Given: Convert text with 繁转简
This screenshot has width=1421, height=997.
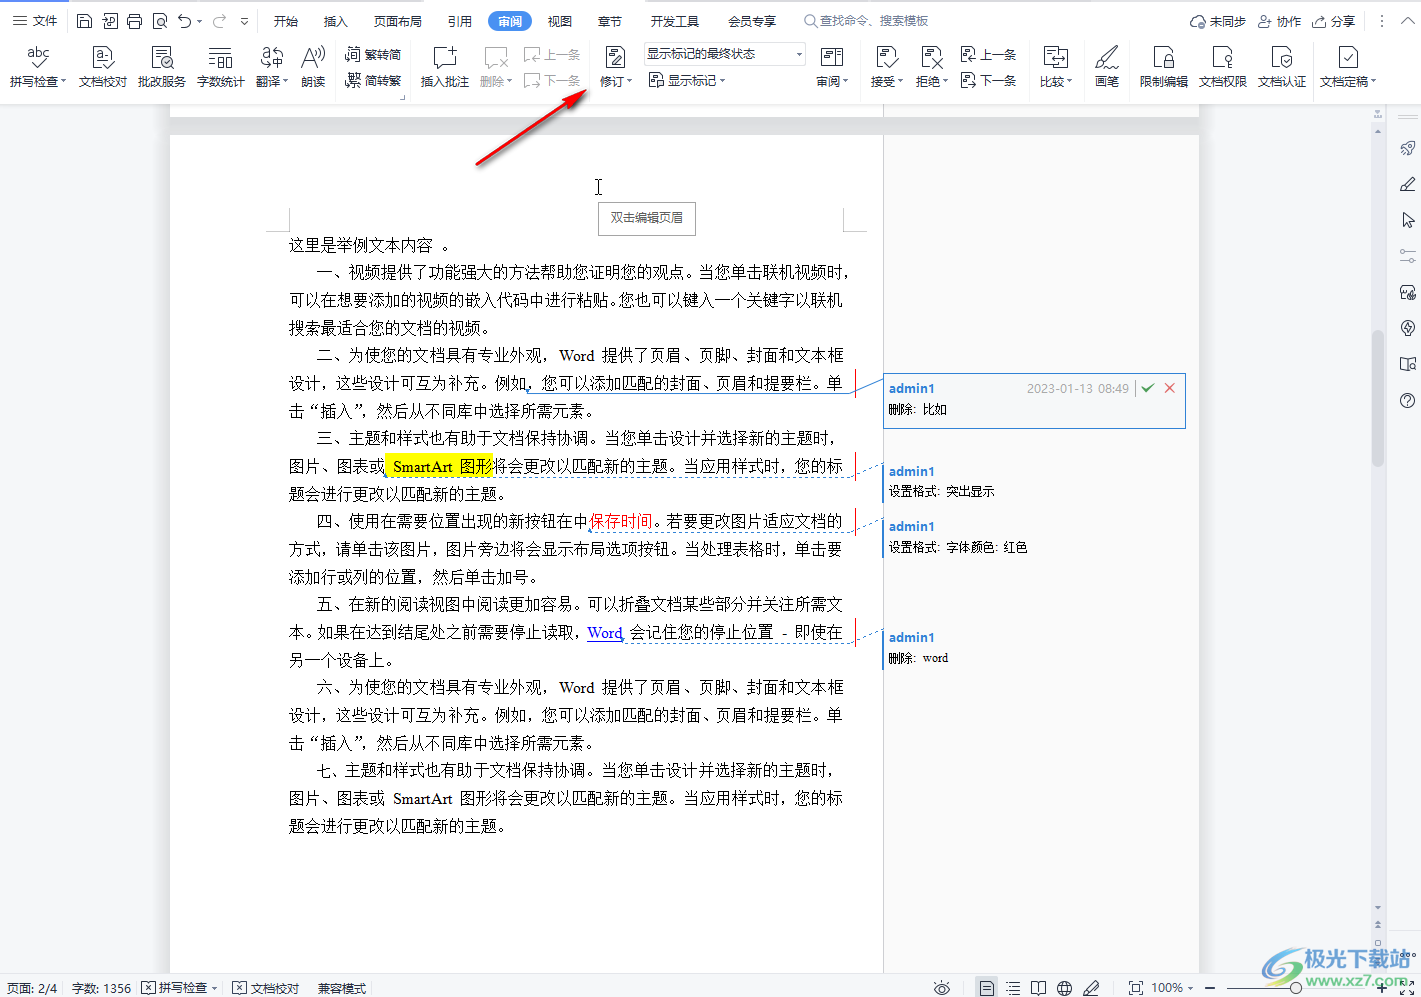Looking at the screenshot, I should point(372,54).
